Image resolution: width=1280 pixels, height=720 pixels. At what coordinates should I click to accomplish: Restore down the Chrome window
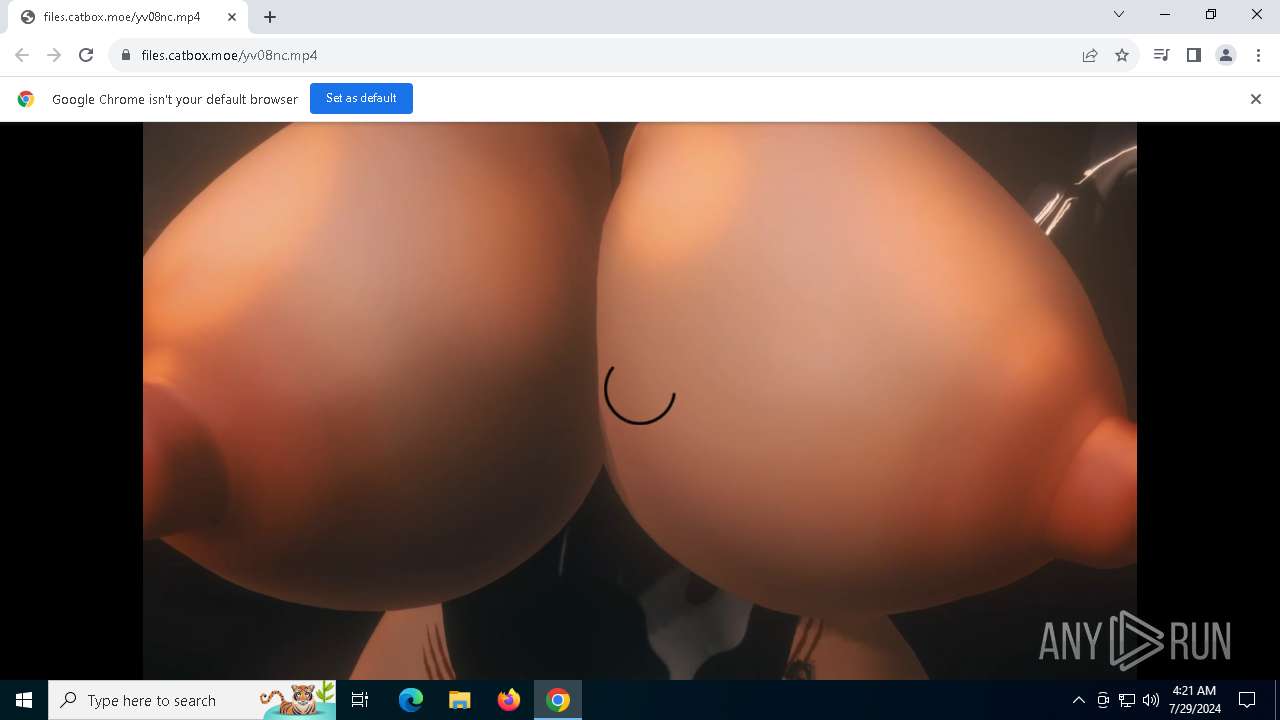[x=1211, y=14]
